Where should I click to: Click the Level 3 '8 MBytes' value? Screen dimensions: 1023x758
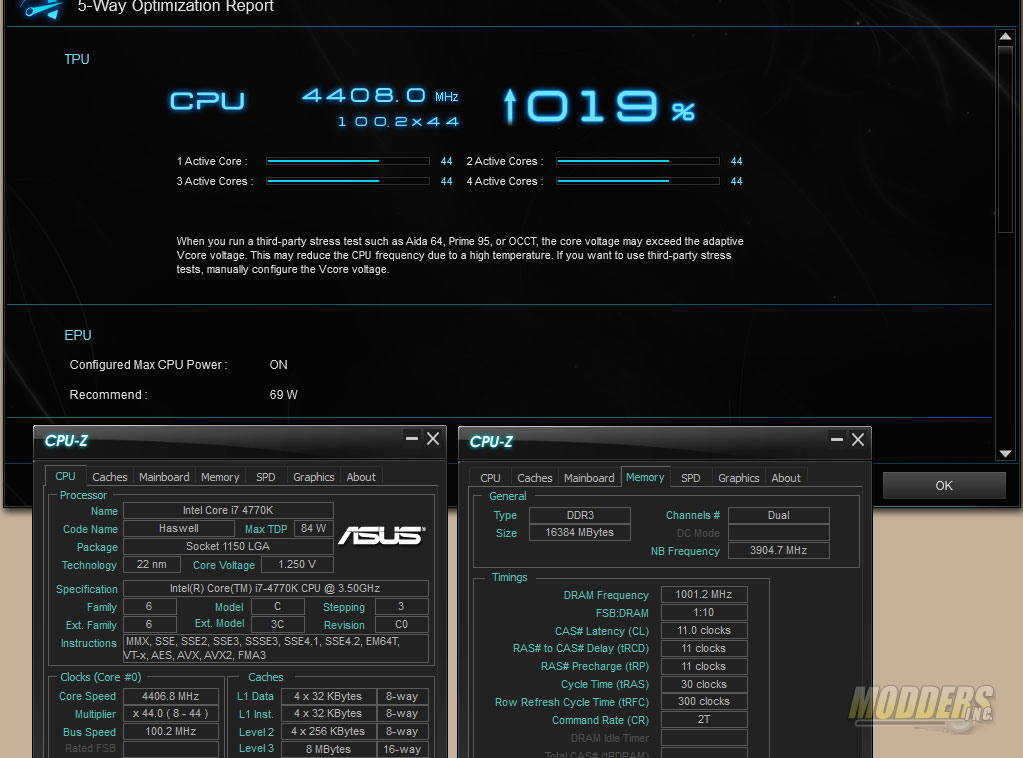(328, 749)
